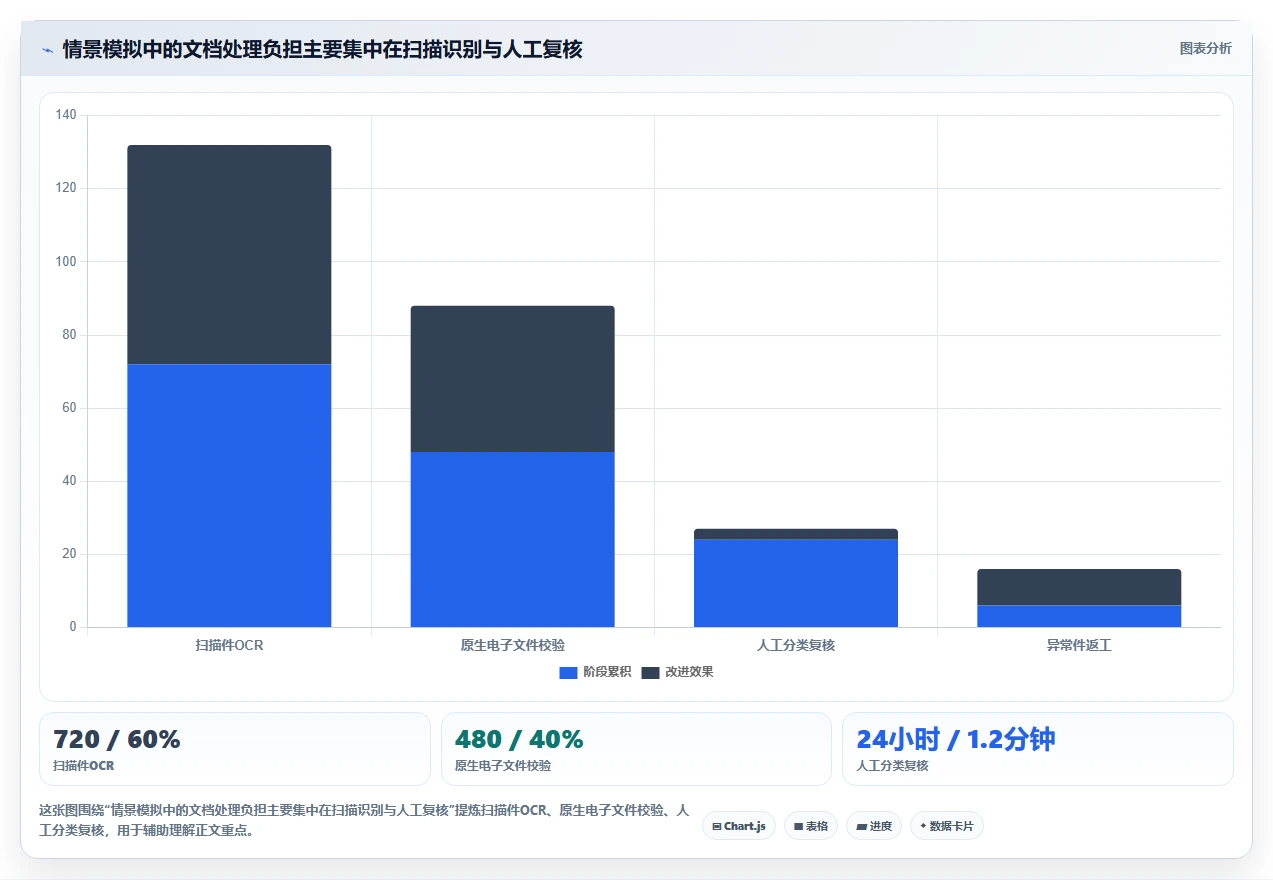Click the blue 阶段累积 legend color swatch
Image resolution: width=1273 pixels, height=880 pixels.
click(x=568, y=672)
